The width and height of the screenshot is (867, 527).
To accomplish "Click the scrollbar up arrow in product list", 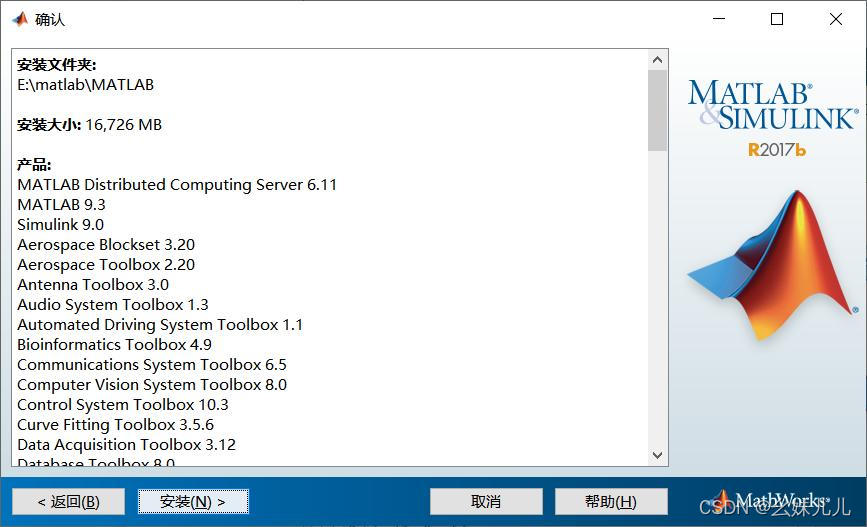I will coord(657,60).
